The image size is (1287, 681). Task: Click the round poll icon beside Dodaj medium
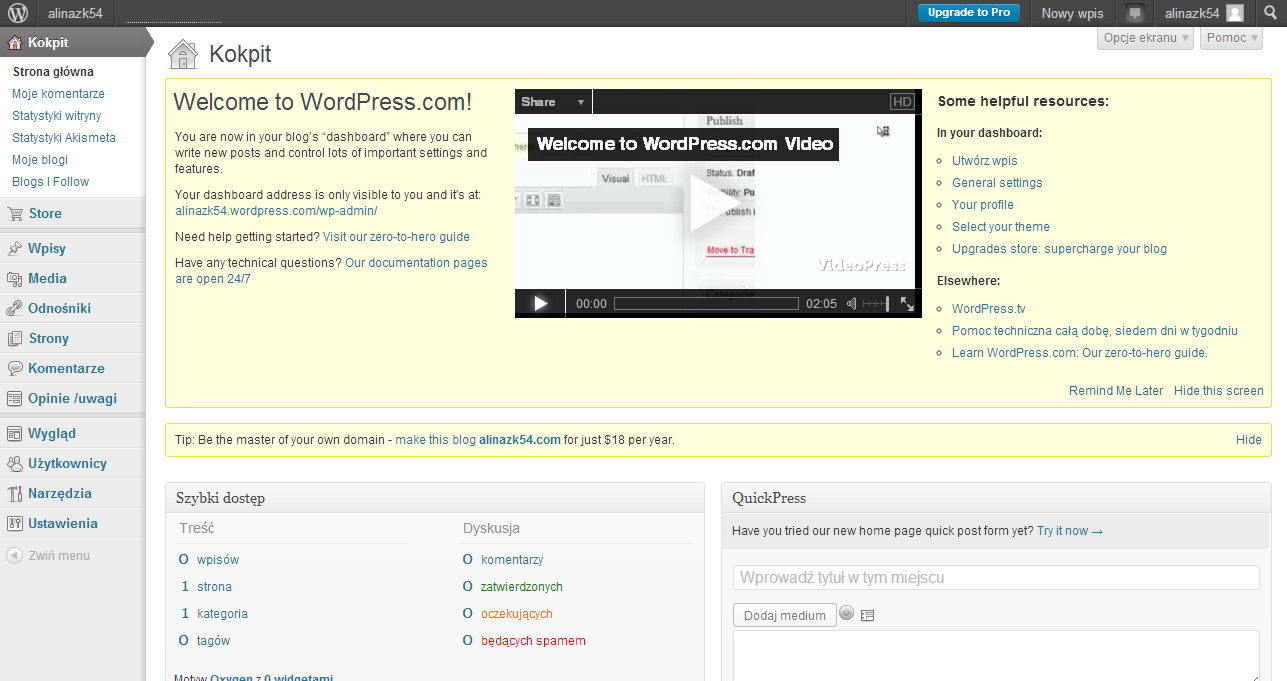click(847, 614)
